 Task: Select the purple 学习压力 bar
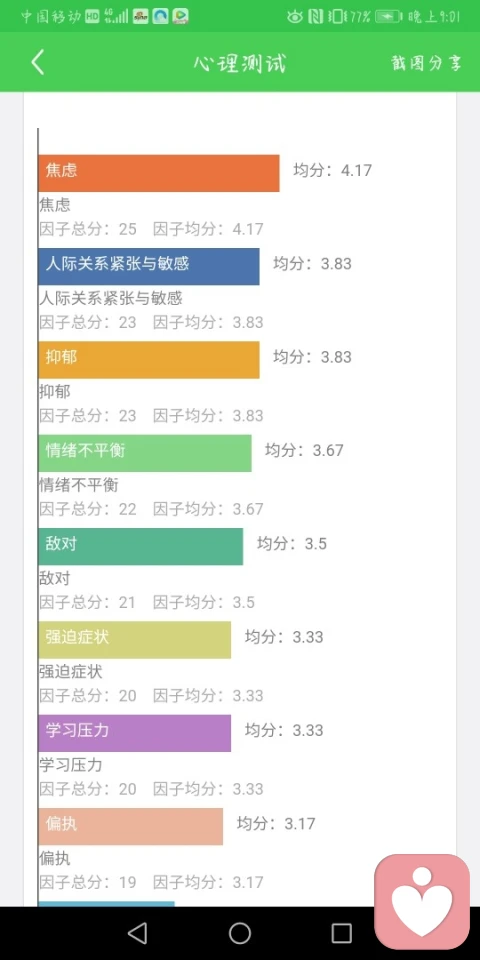pyautogui.click(x=135, y=733)
